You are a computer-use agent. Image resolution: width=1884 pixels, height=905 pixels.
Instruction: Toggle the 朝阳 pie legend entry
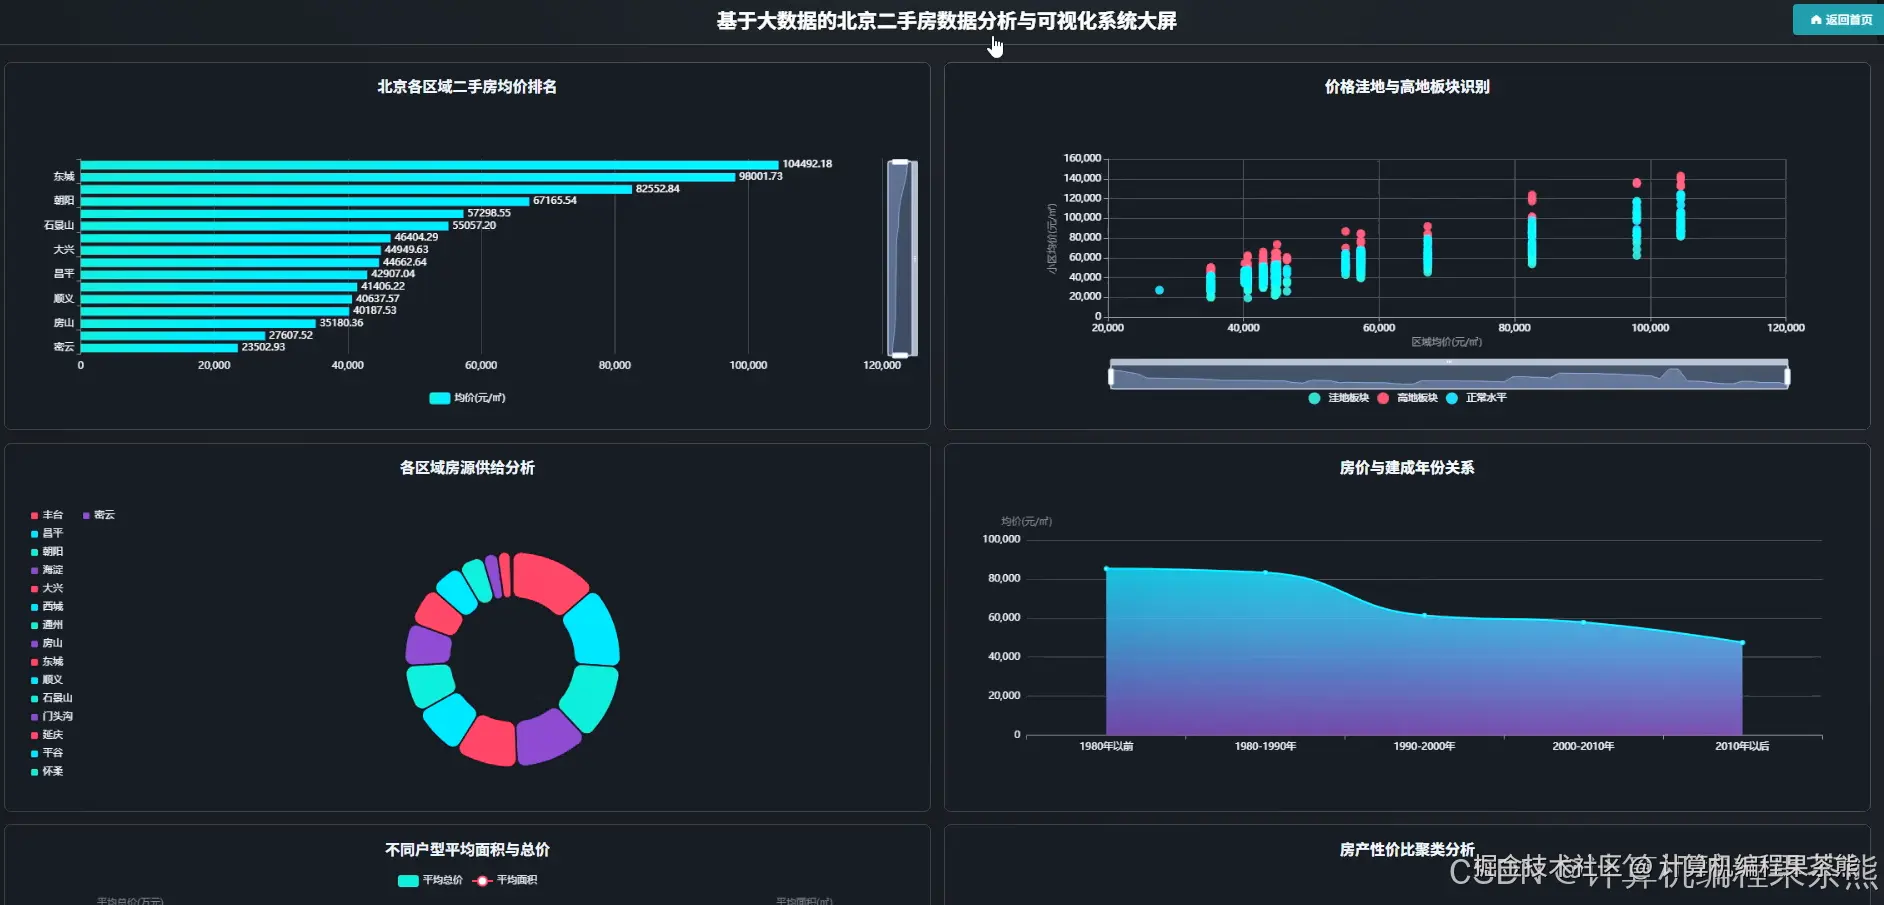pos(47,552)
